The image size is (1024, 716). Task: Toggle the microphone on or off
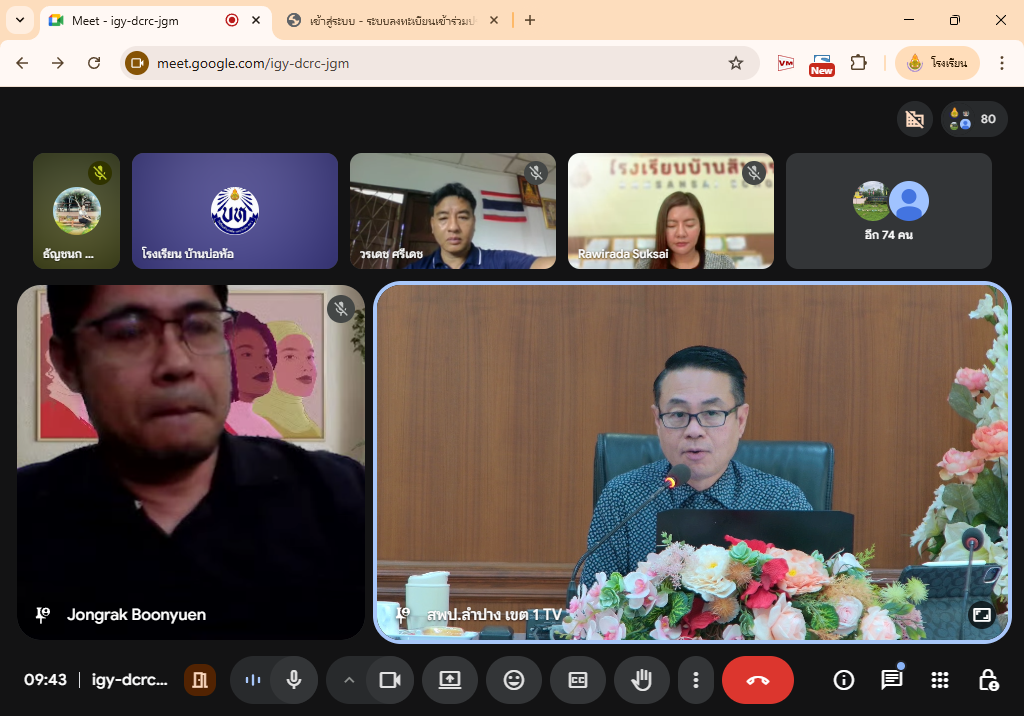pos(294,680)
